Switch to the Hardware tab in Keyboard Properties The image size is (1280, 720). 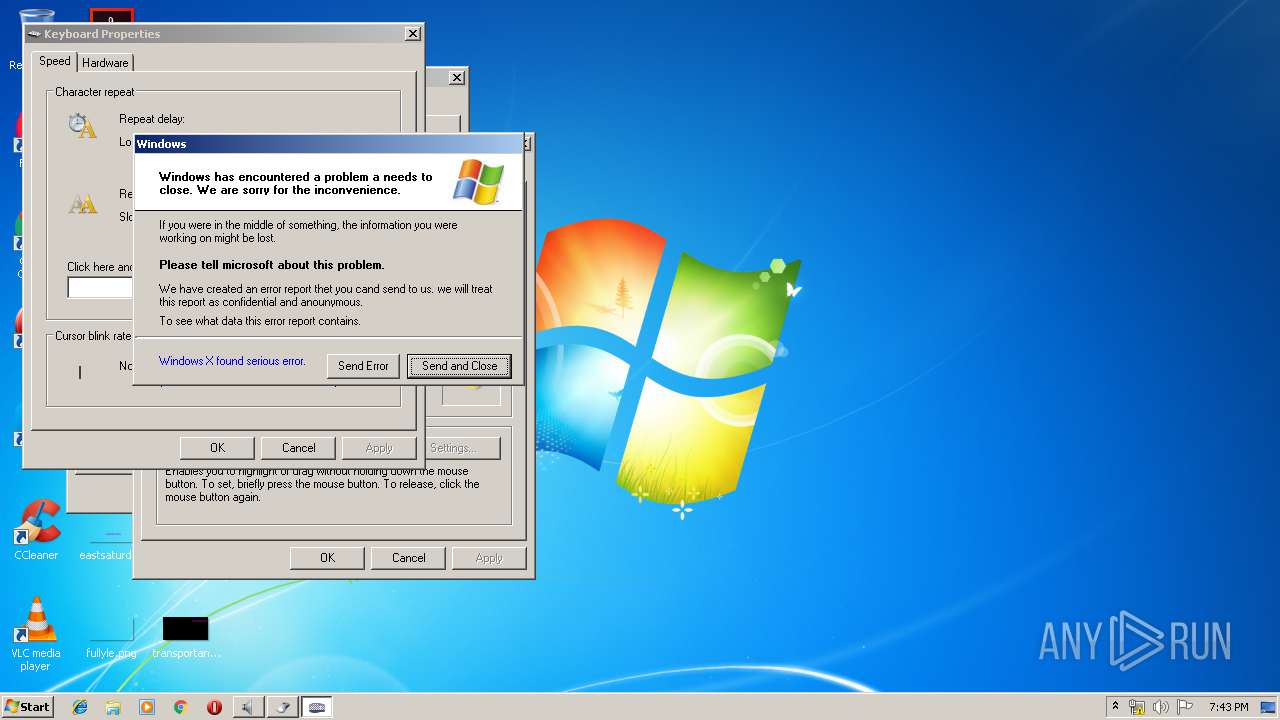pyautogui.click(x=105, y=63)
